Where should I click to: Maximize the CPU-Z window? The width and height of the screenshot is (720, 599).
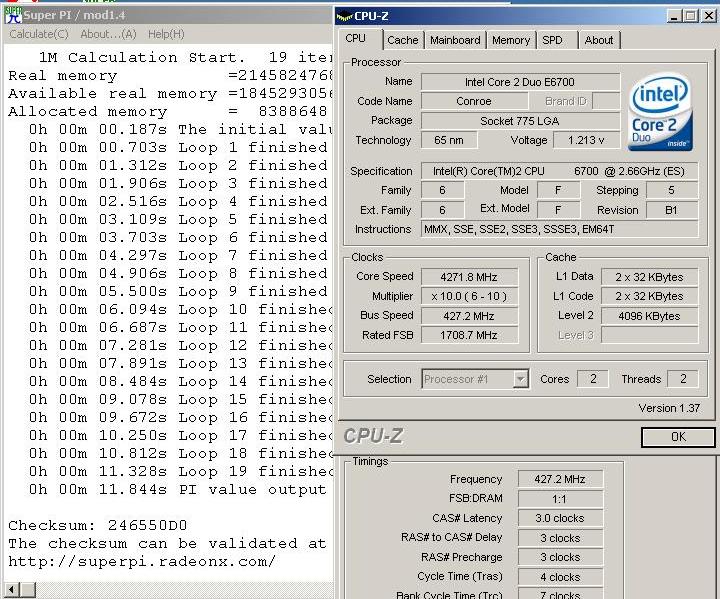click(x=690, y=17)
